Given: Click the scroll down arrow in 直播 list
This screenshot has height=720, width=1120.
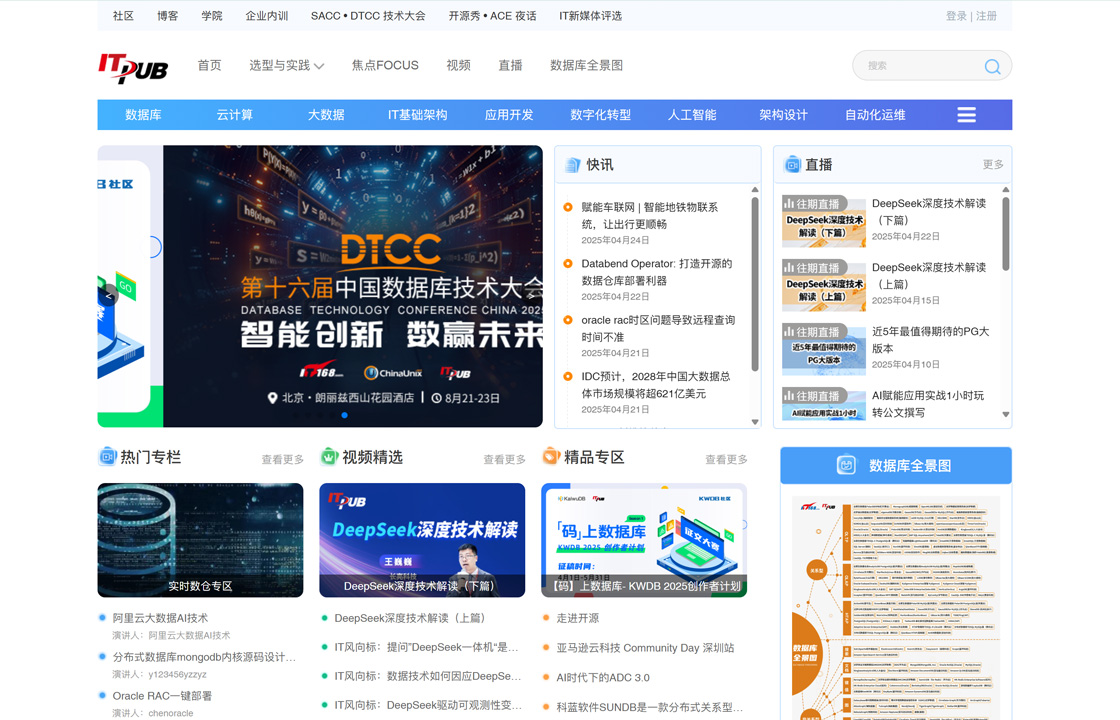Looking at the screenshot, I should (1006, 414).
